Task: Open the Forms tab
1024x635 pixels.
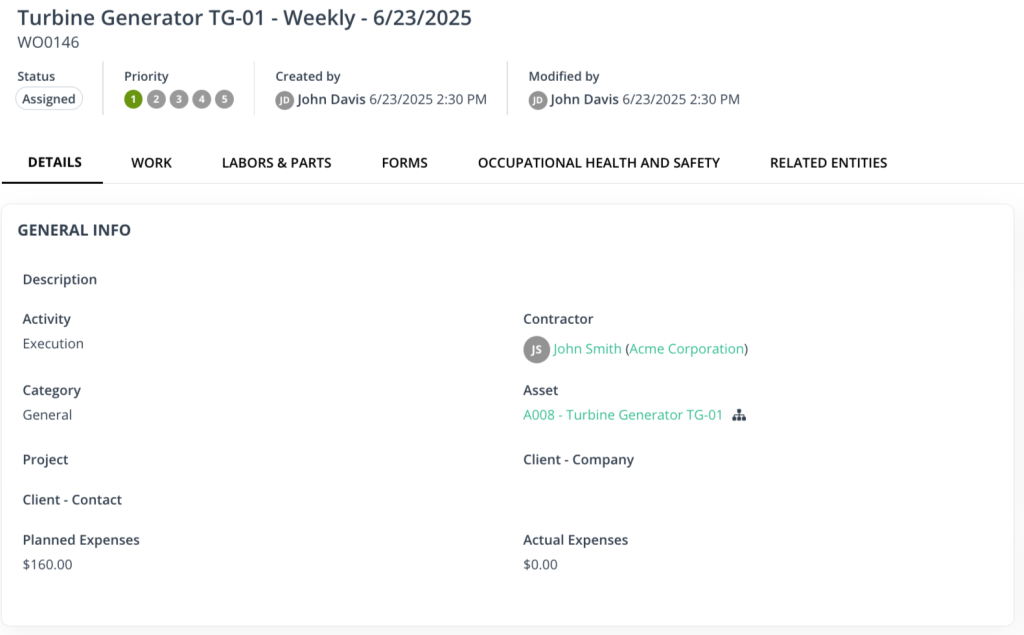Action: (x=404, y=162)
